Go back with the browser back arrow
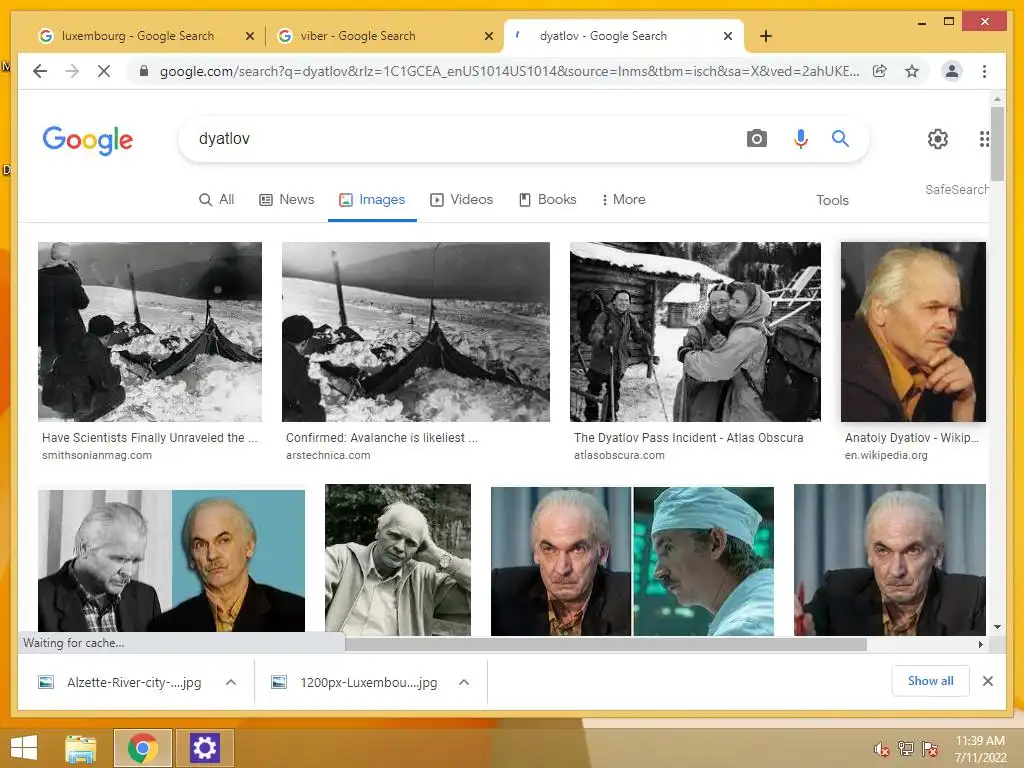The width and height of the screenshot is (1024, 768). (x=40, y=71)
